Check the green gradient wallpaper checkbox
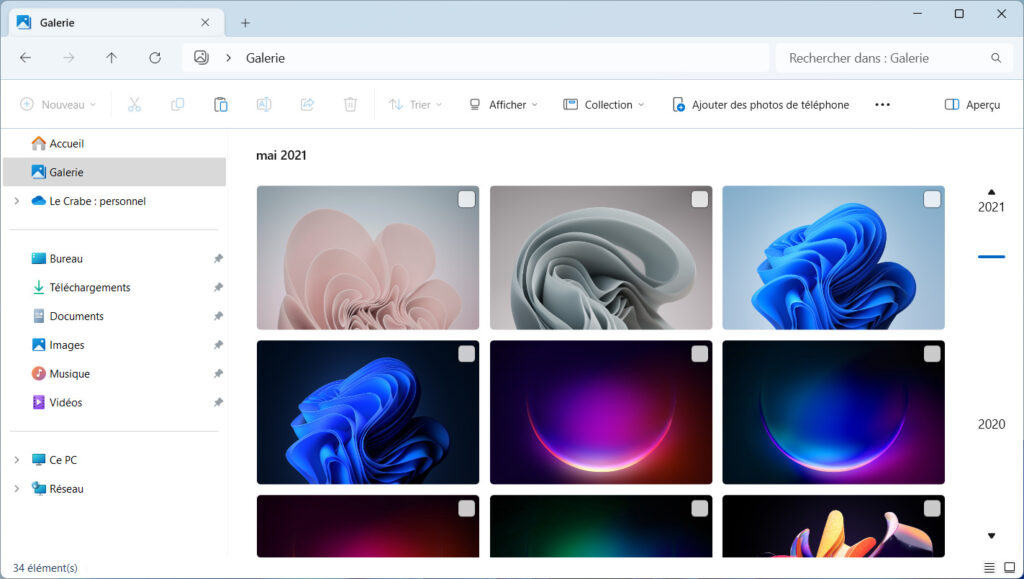 point(699,509)
